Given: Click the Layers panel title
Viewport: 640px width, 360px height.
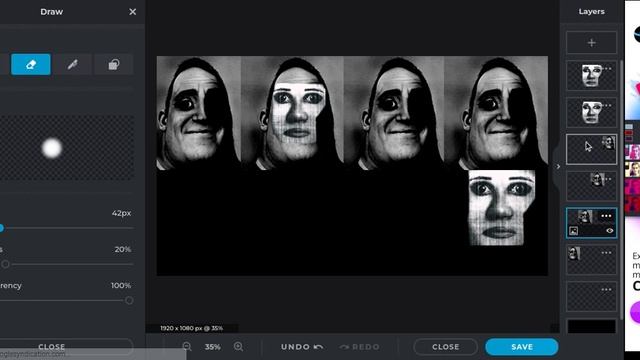Looking at the screenshot, I should 591,12.
